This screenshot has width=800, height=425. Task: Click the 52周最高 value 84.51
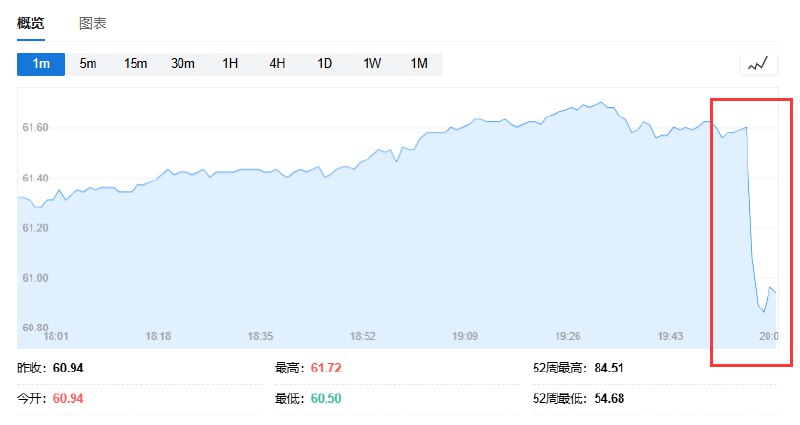609,368
